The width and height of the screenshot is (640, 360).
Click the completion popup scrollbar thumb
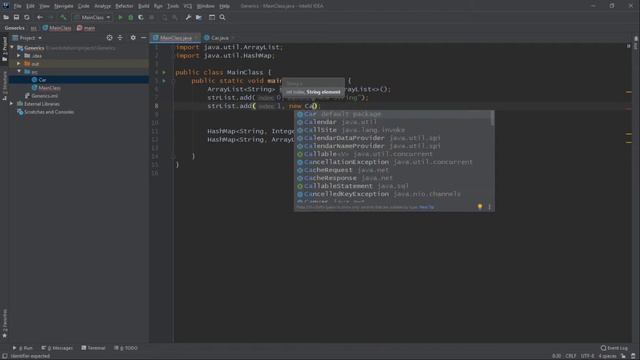(492, 118)
